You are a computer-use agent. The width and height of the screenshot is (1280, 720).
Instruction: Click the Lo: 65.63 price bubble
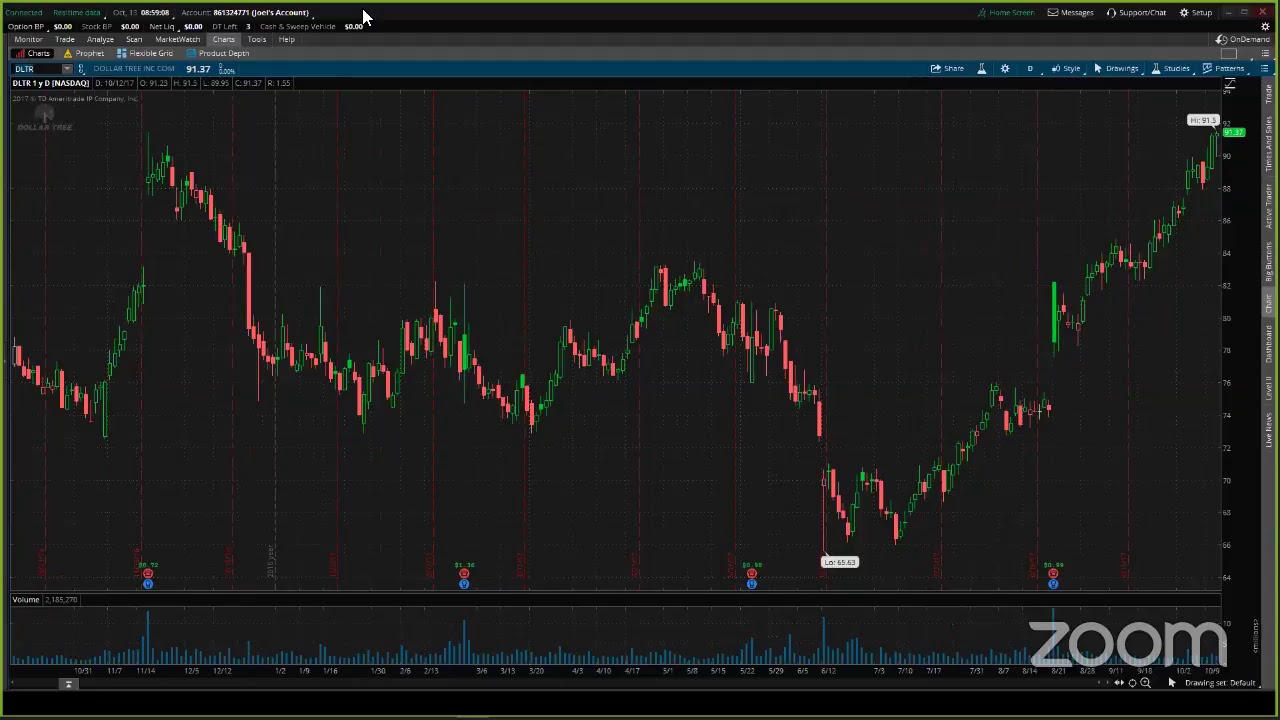(x=839, y=562)
